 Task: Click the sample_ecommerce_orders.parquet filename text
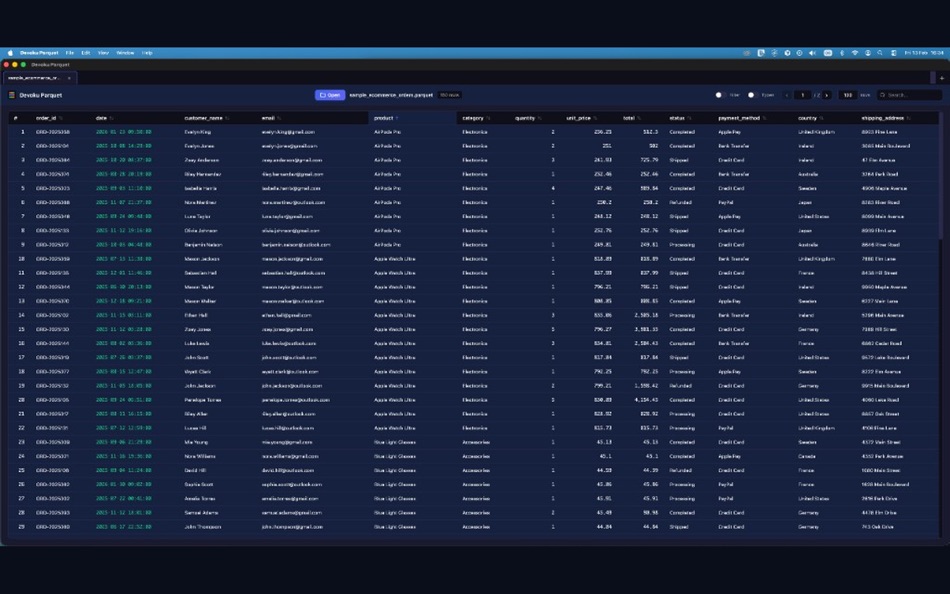pos(391,95)
